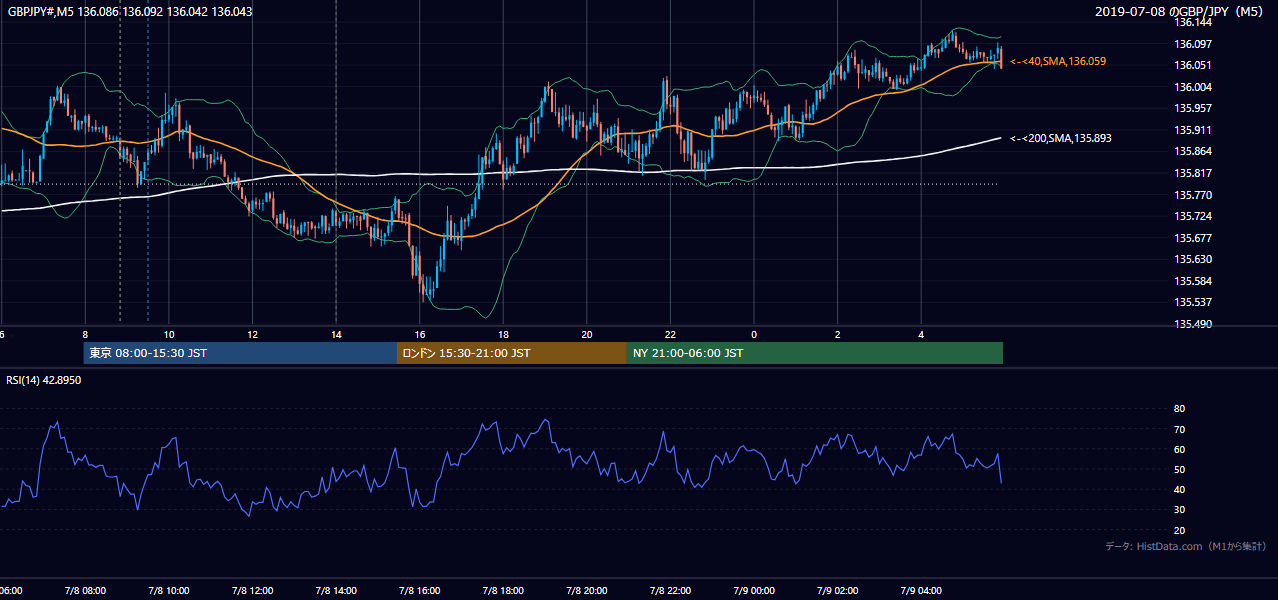
Task: Click hour mark 14 under price chart
Action: 337,334
